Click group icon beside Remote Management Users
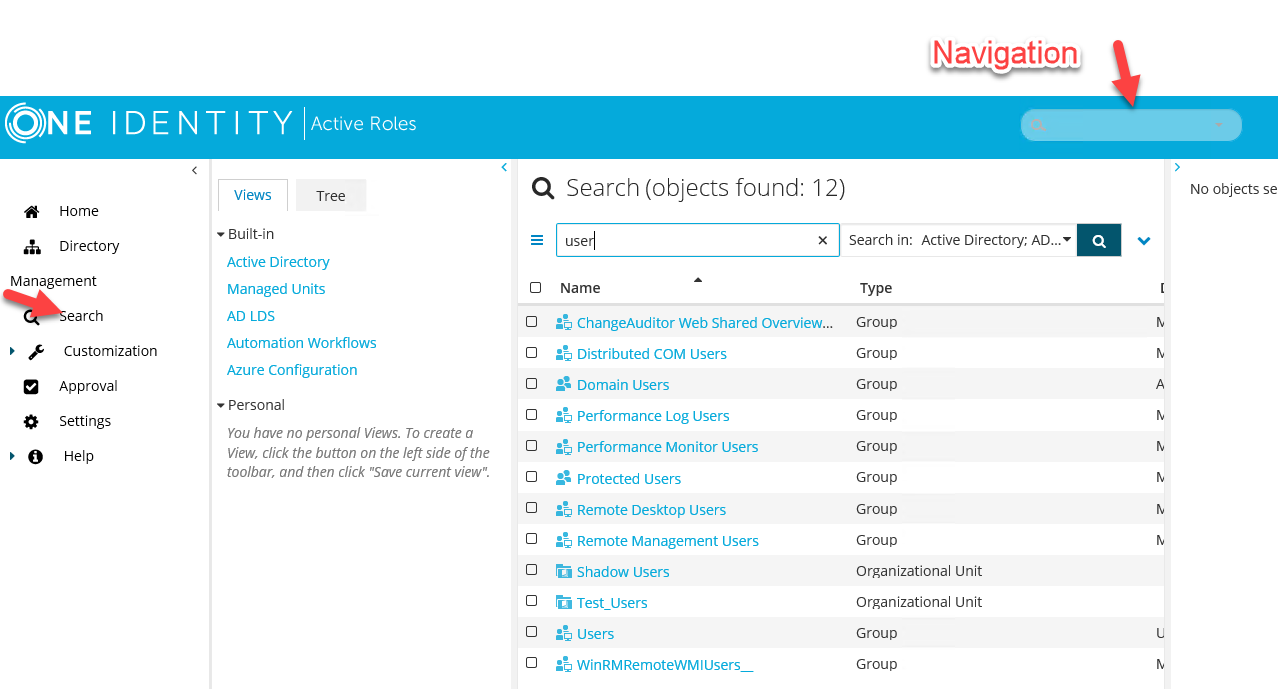1278x689 pixels. (564, 541)
